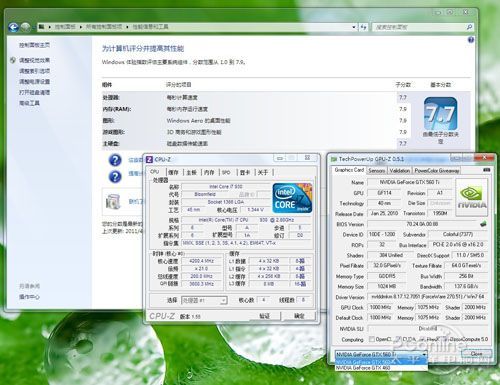Image resolution: width=500 pixels, height=385 pixels.
Task: Open the Sensors tab in GPU-Z
Action: 377,170
